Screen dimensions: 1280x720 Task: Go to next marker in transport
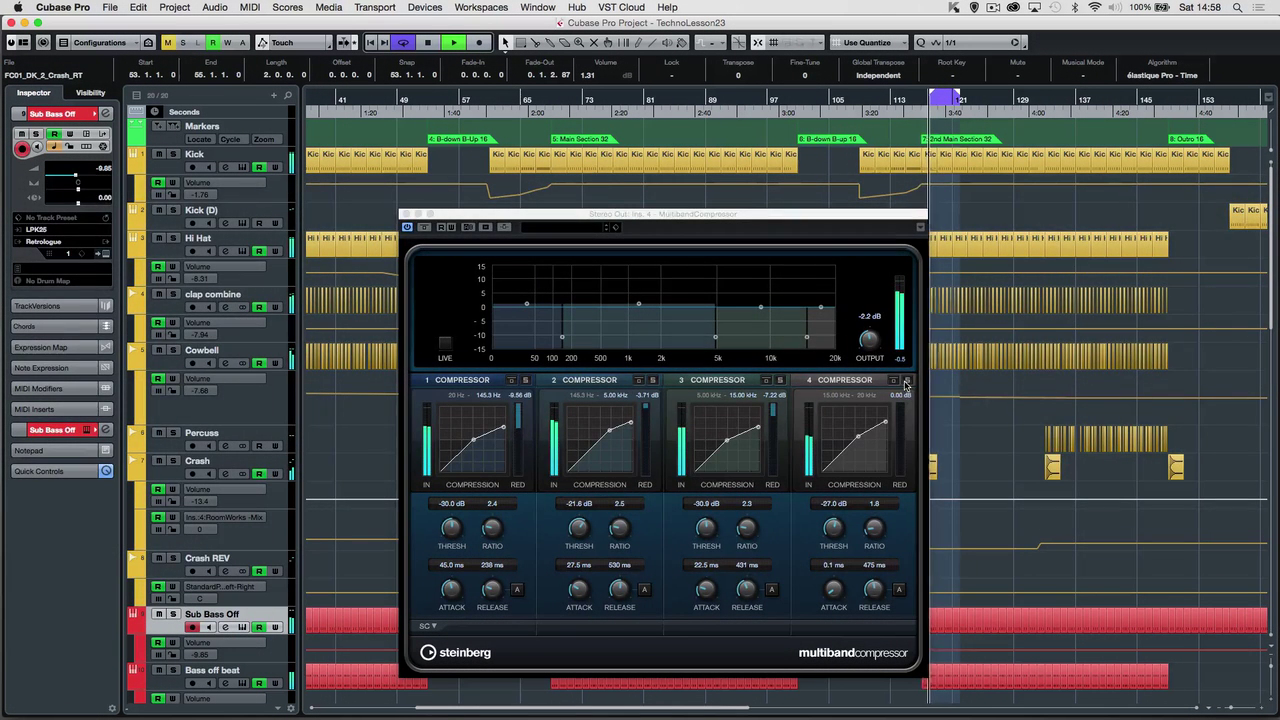tap(384, 43)
